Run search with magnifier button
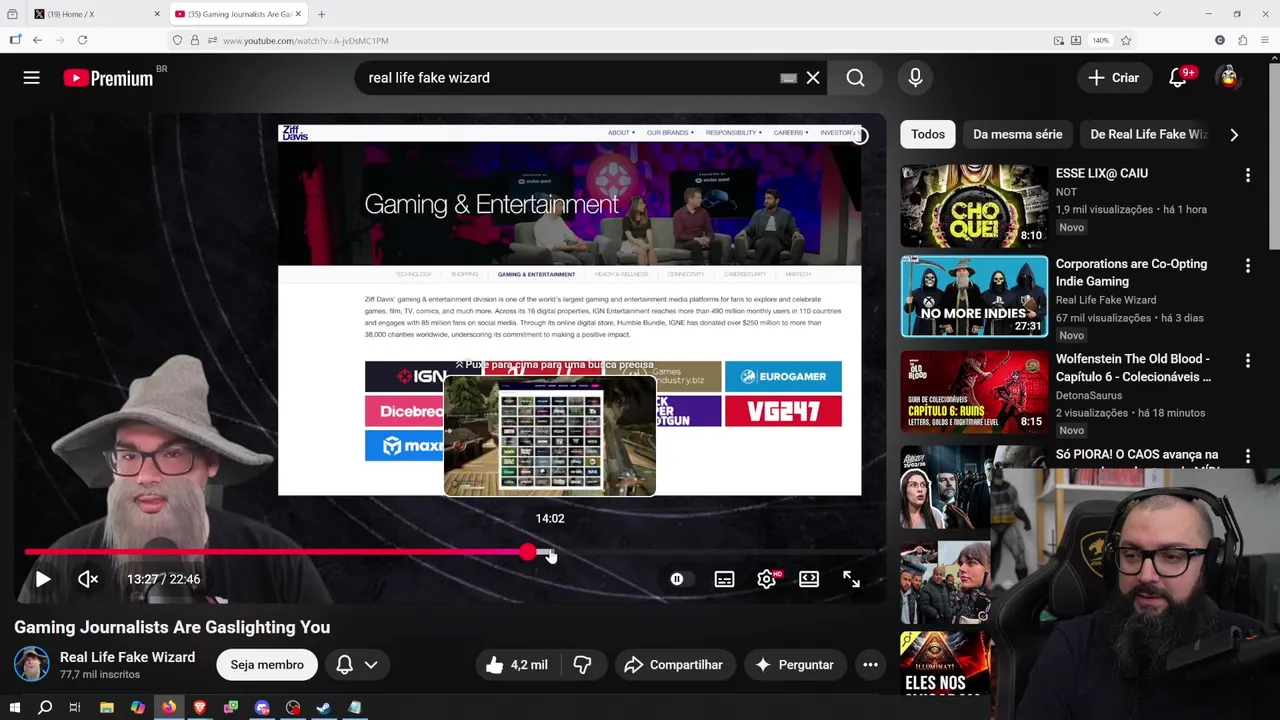The image size is (1280, 720). pyautogui.click(x=856, y=78)
